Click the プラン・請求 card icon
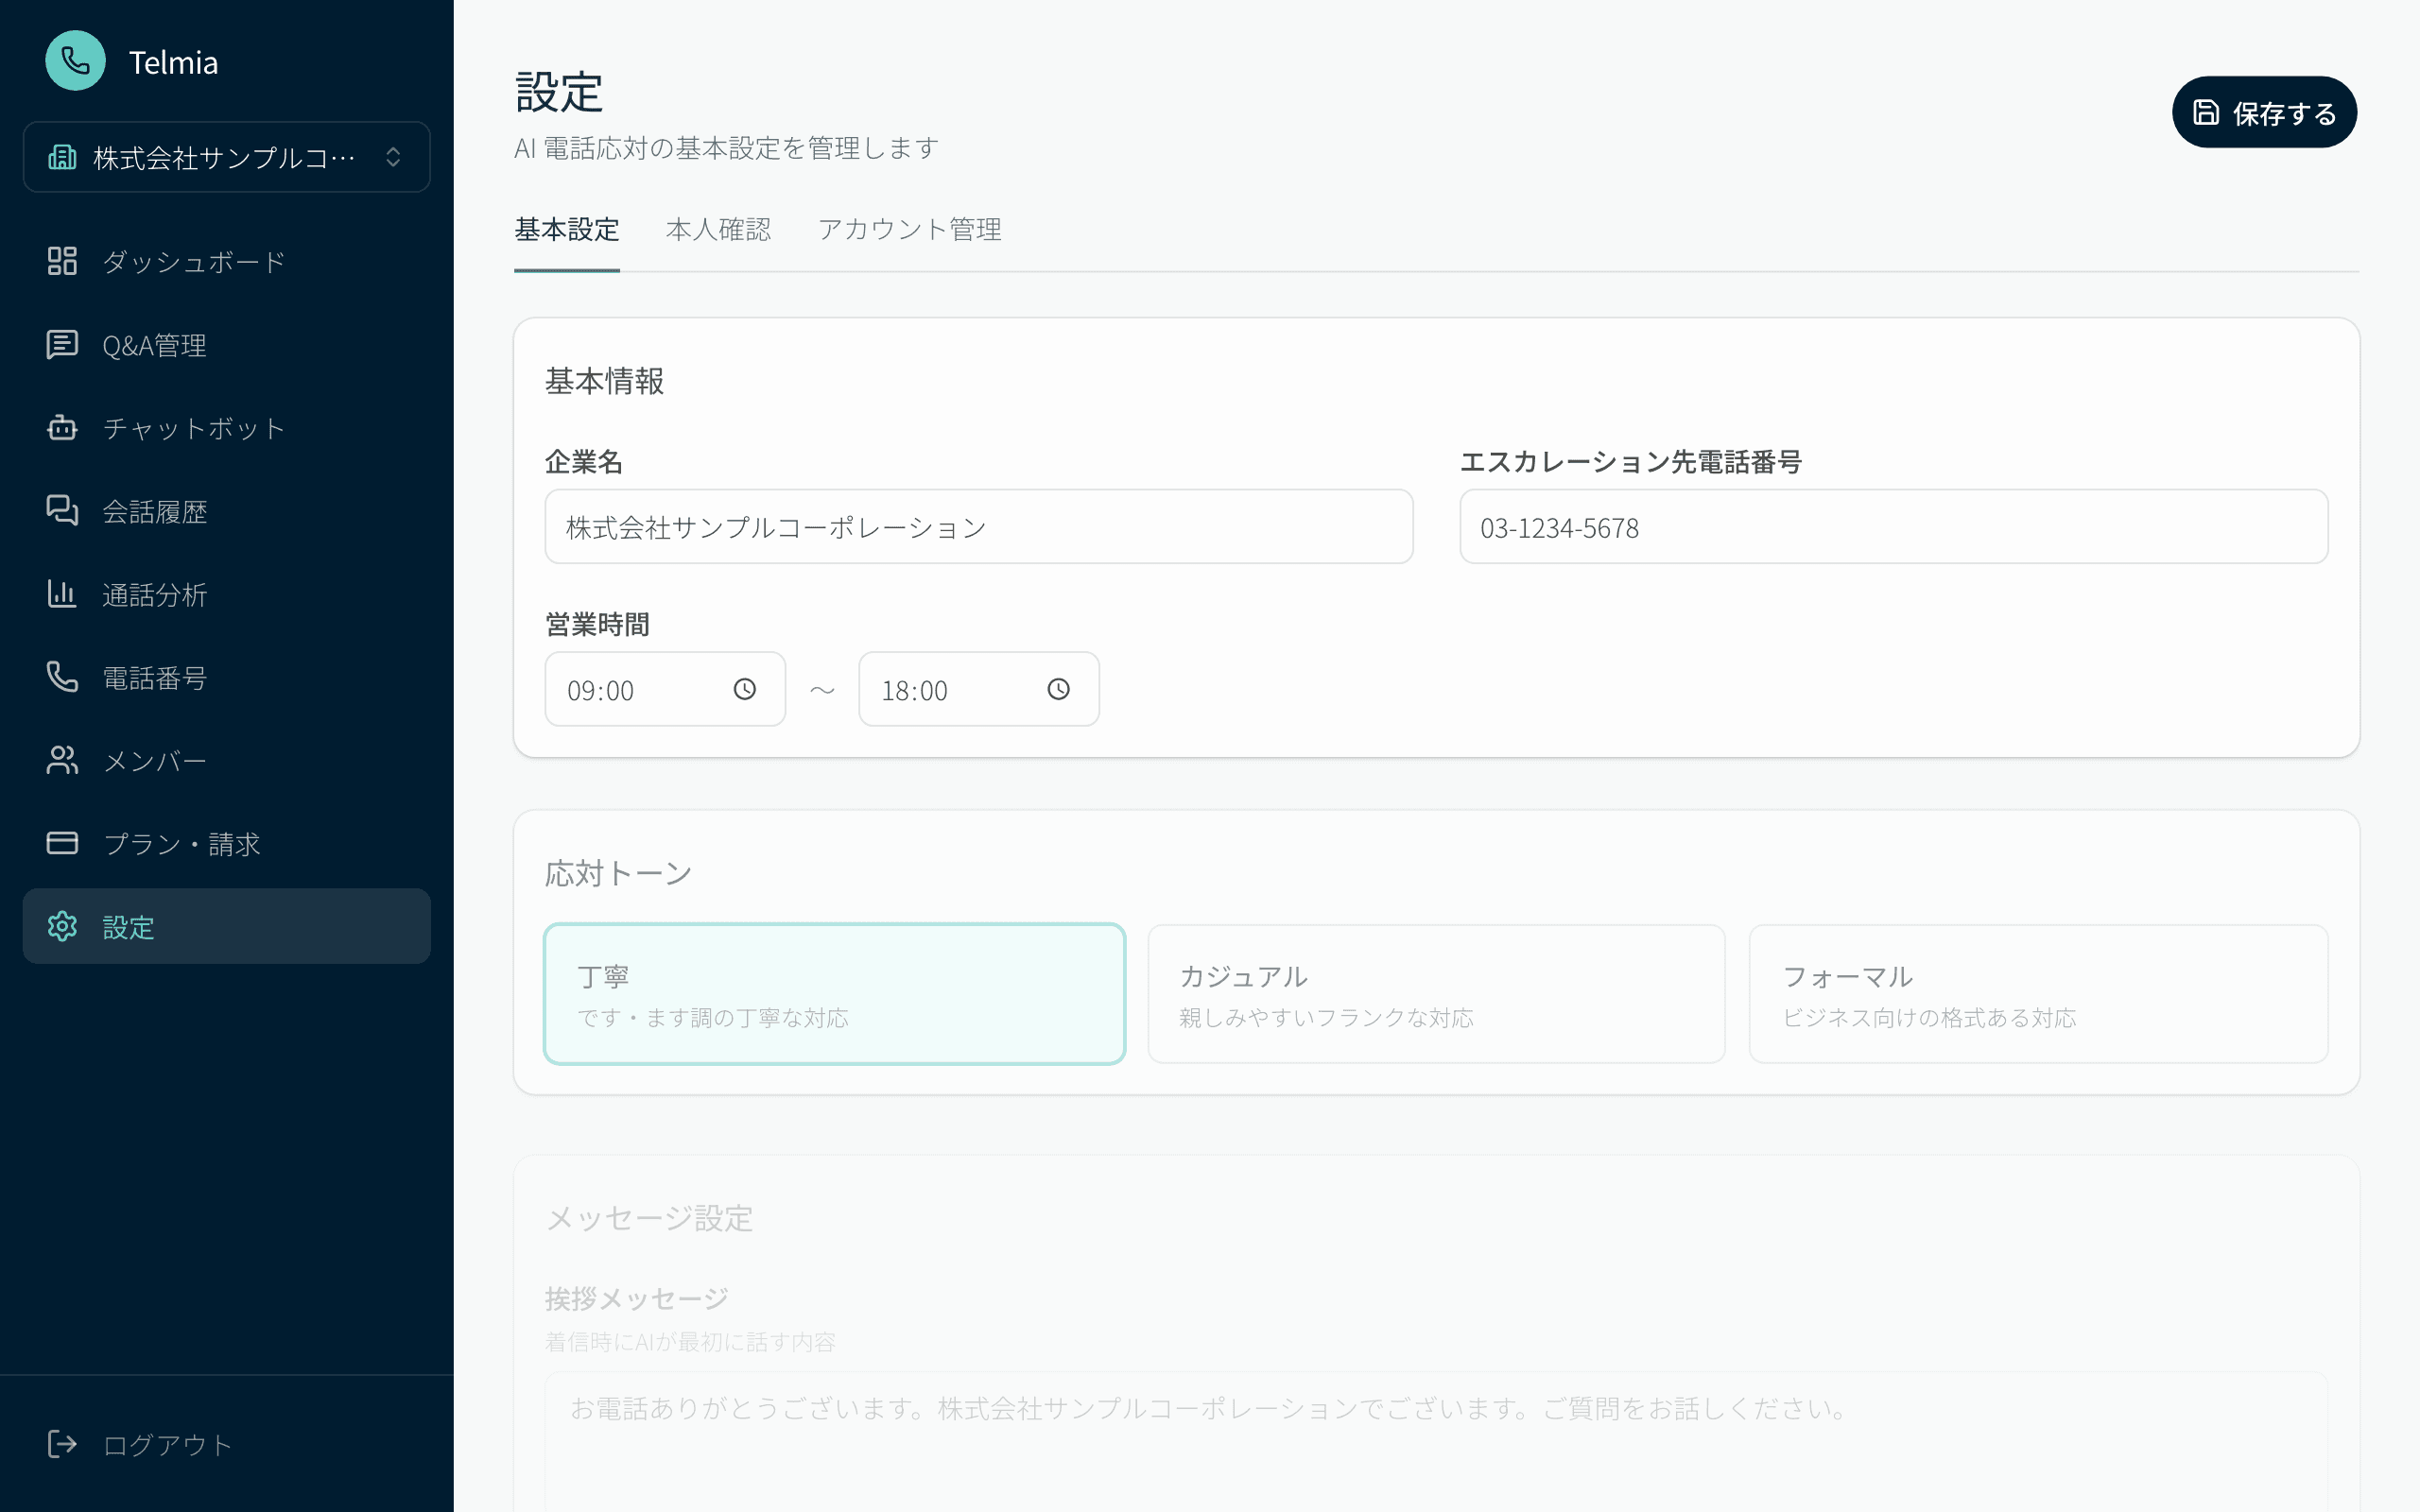2420x1512 pixels. 62,843
